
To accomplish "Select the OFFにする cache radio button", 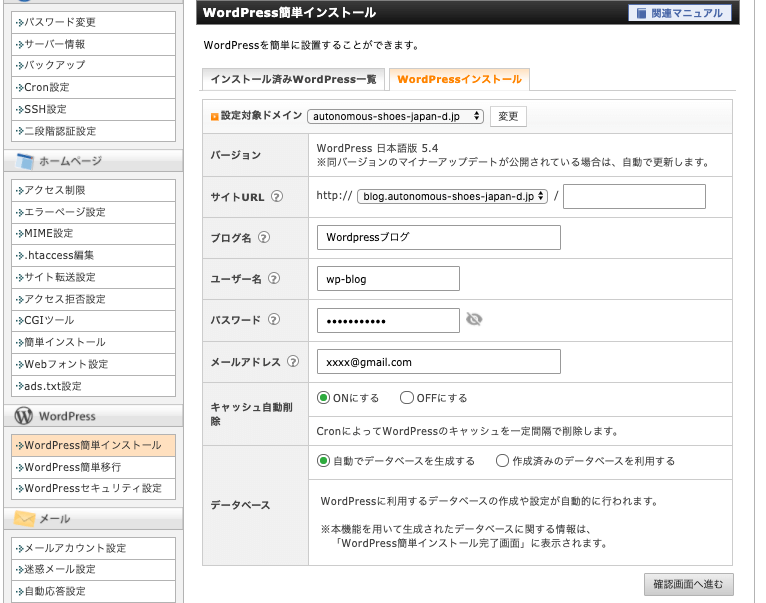I will pyautogui.click(x=406, y=398).
